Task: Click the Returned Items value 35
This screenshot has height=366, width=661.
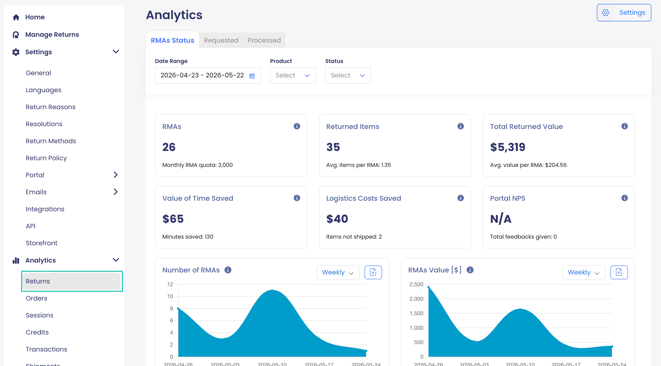Action: point(333,147)
